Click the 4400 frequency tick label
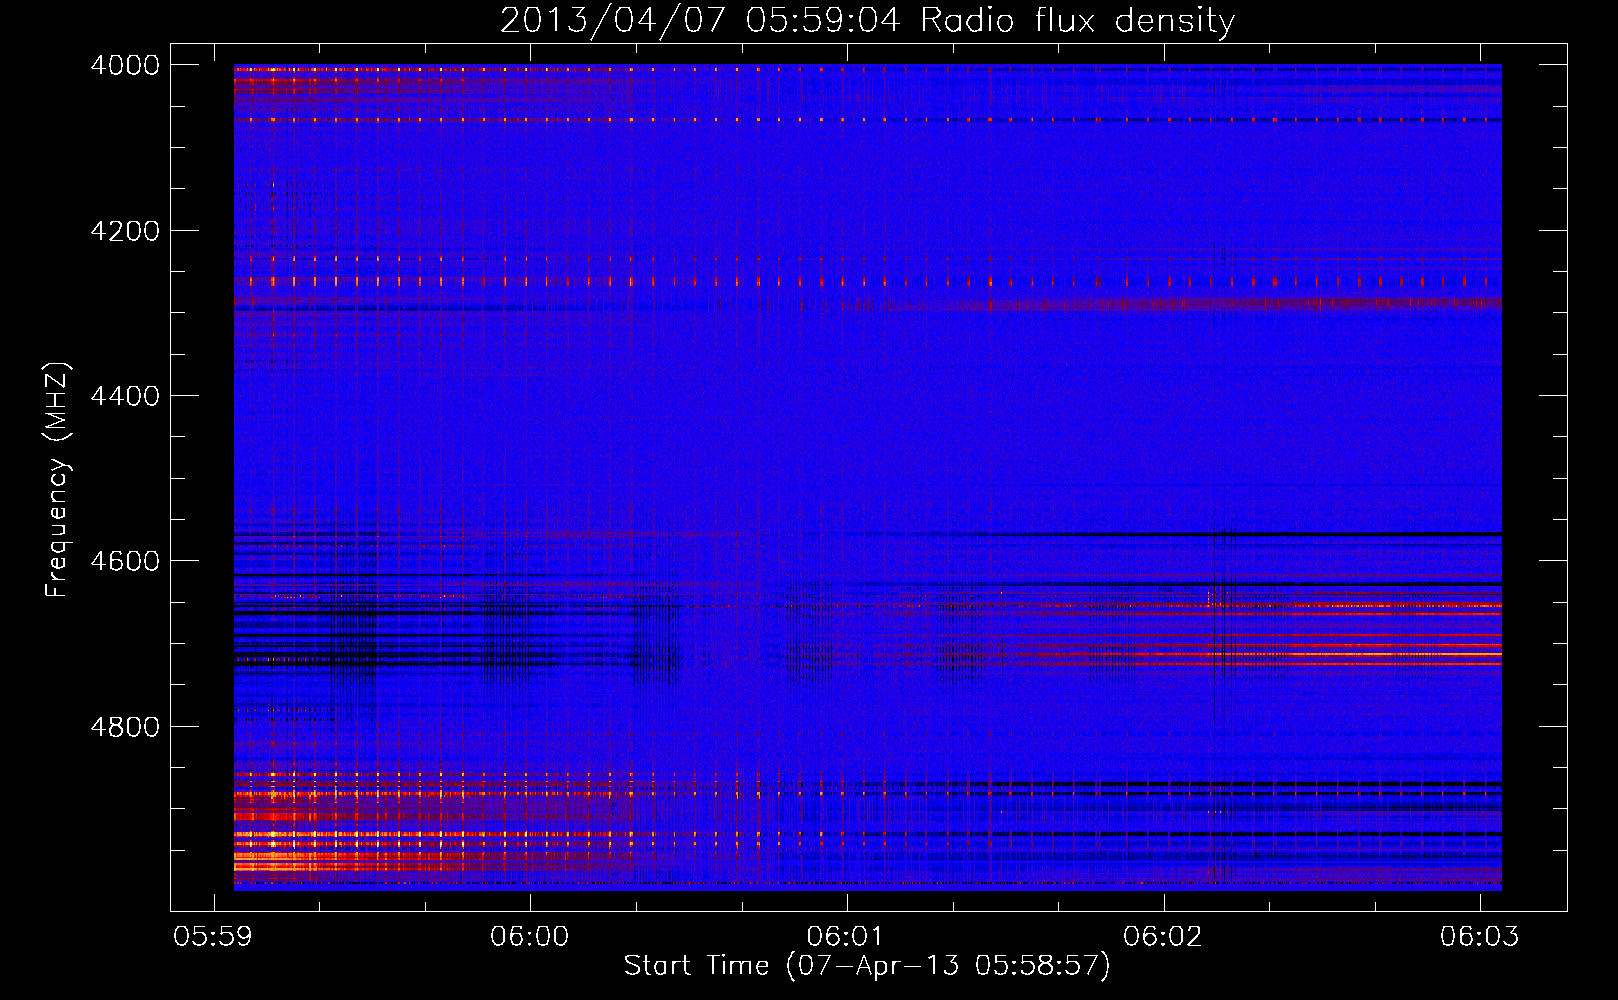This screenshot has width=1618, height=1000. click(x=125, y=396)
